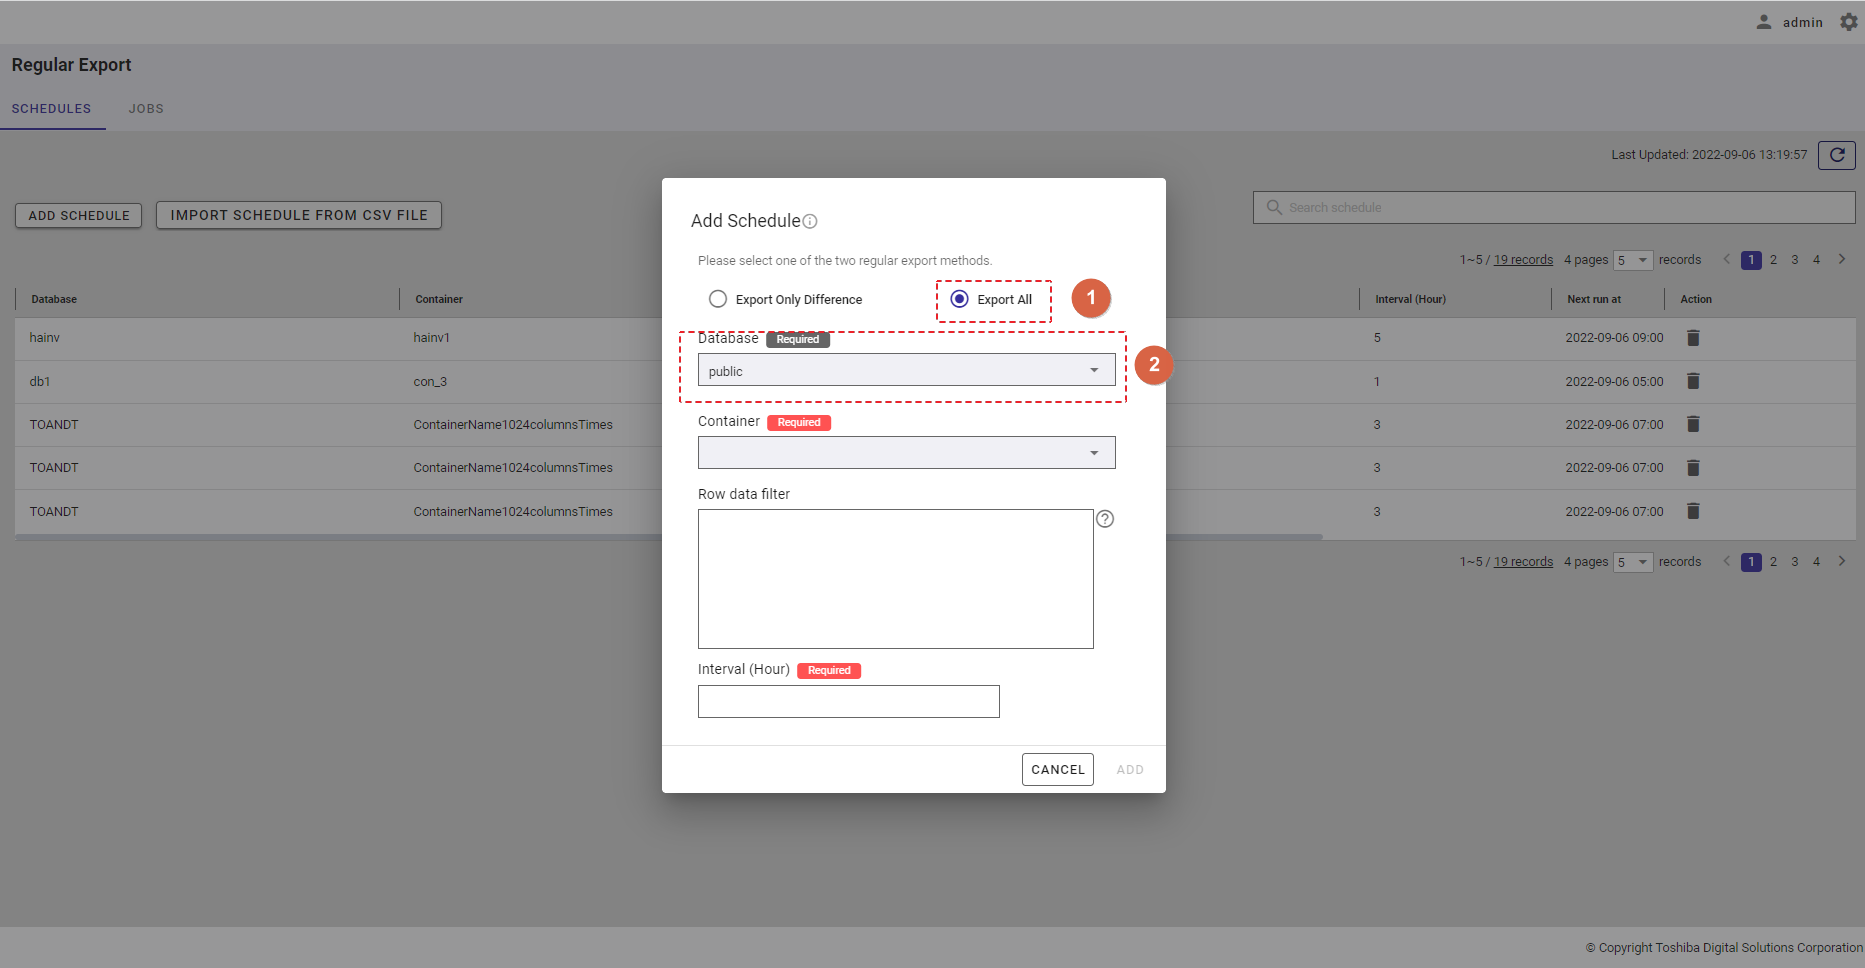Switch to the Schedules tab
Viewport: 1865px width, 968px height.
pos(51,108)
